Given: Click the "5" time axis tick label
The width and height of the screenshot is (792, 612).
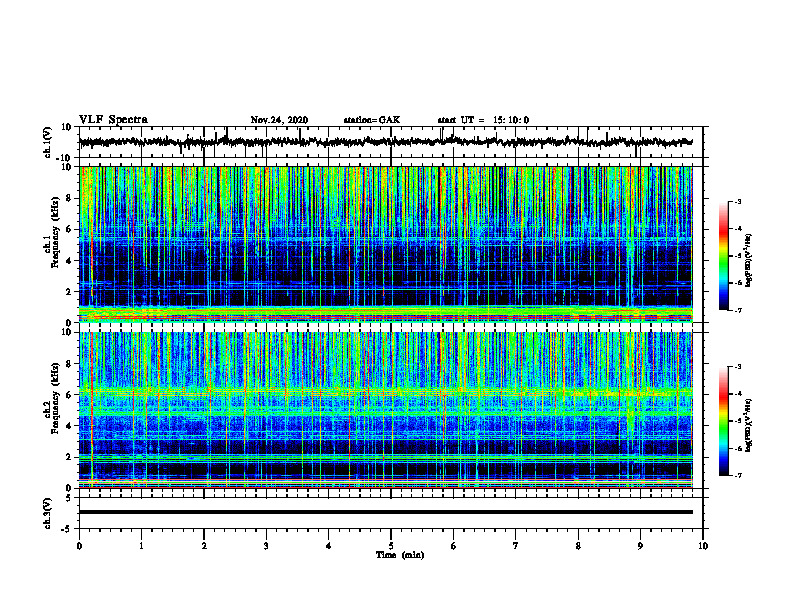Looking at the screenshot, I should coord(391,546).
